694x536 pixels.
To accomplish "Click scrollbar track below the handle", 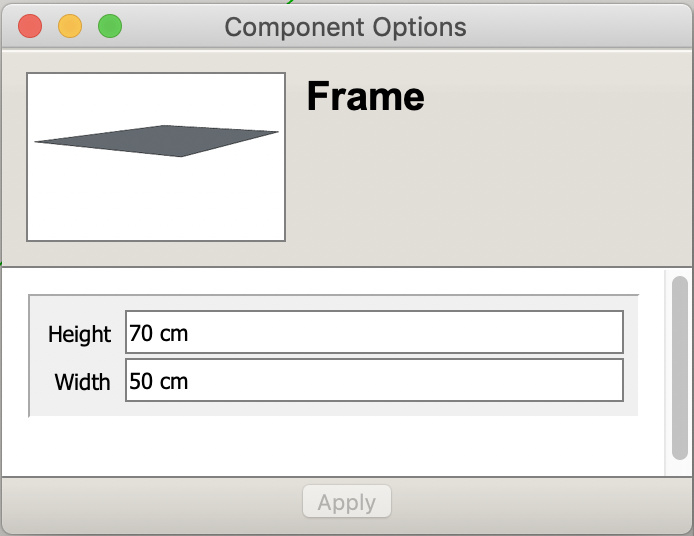I will point(679,468).
